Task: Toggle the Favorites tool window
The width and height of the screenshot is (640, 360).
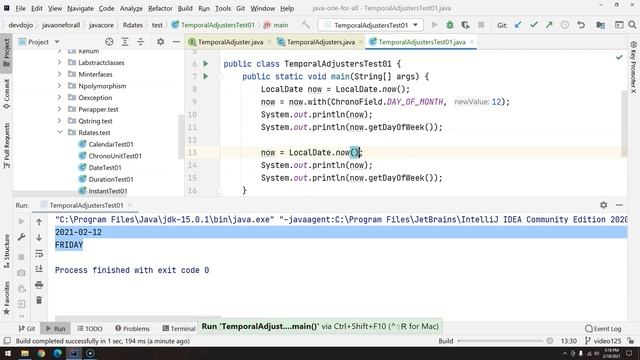Action: click(x=7, y=298)
